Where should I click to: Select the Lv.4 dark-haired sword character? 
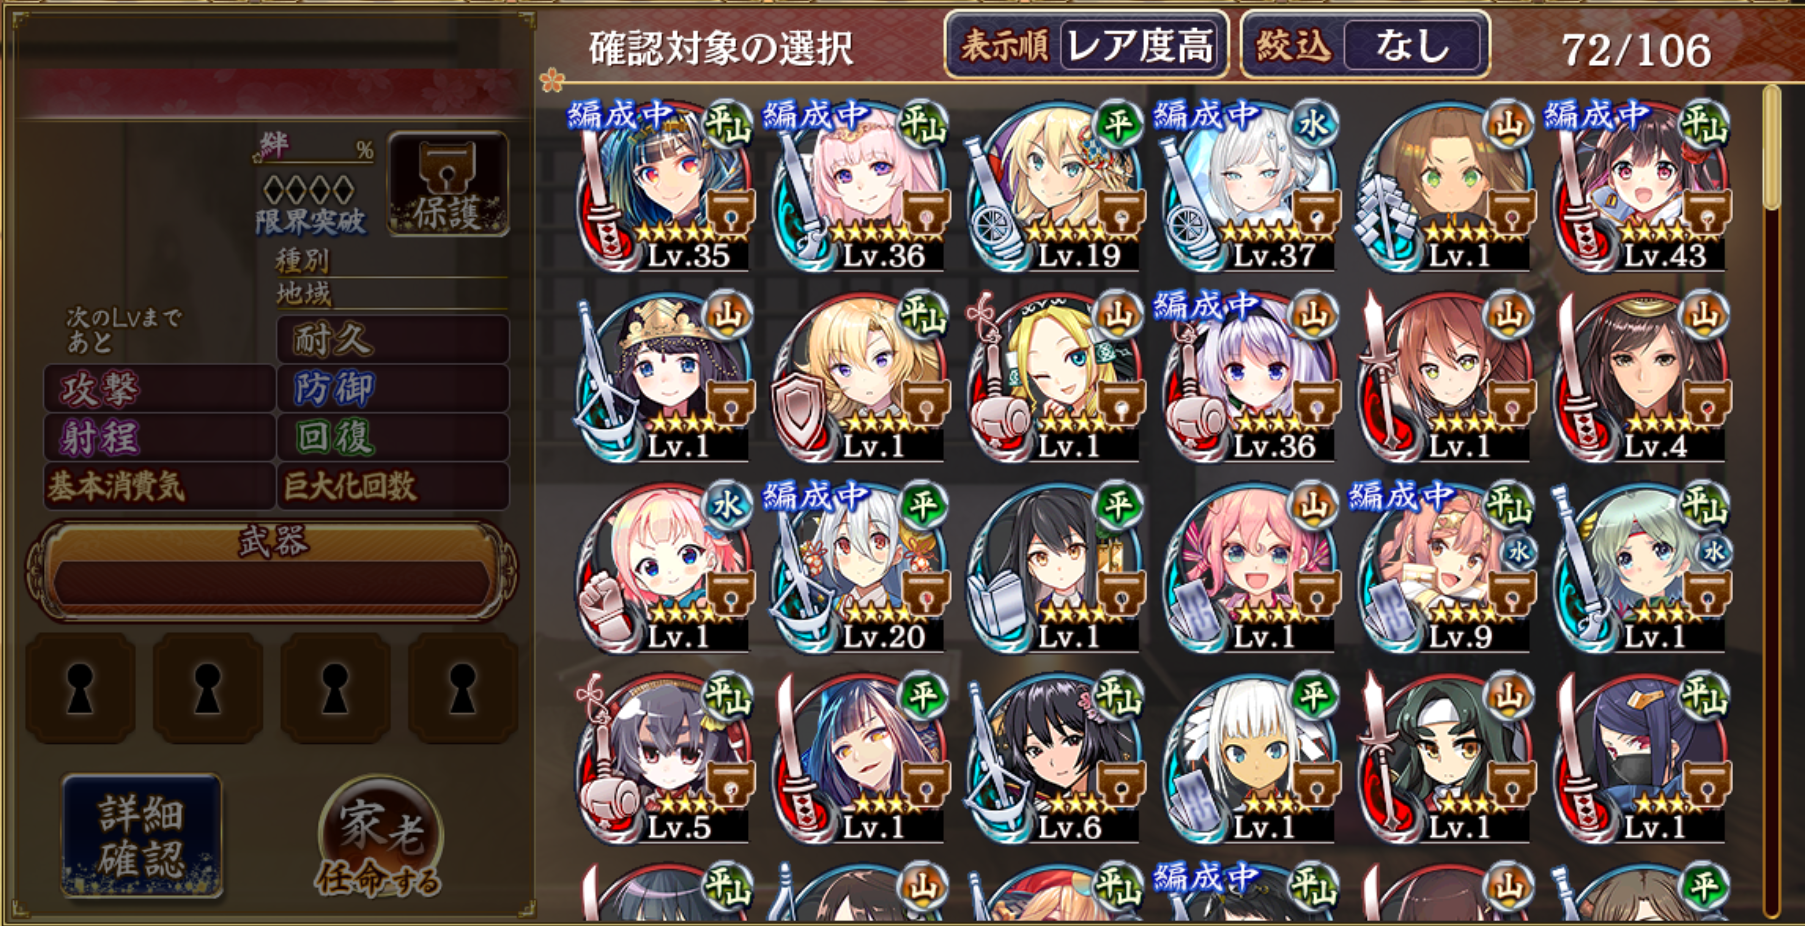point(1640,376)
